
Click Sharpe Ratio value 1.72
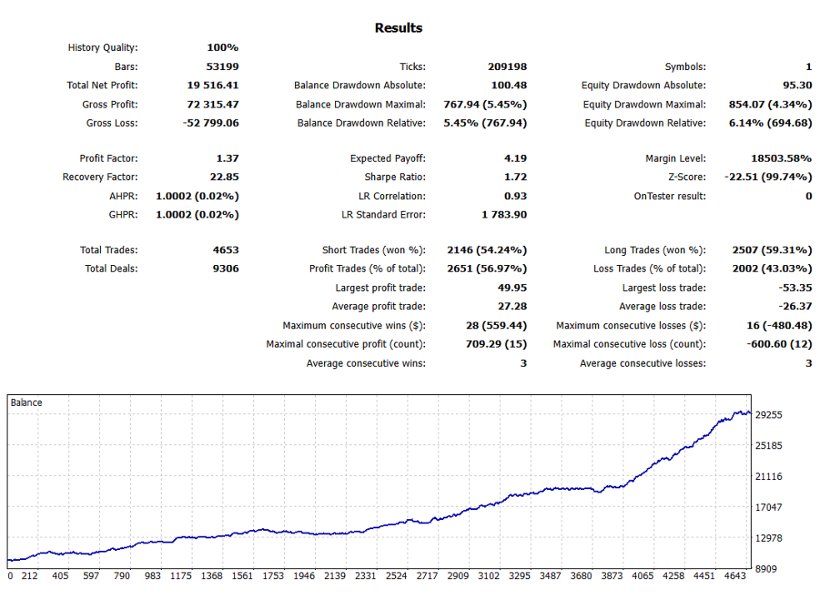(516, 177)
